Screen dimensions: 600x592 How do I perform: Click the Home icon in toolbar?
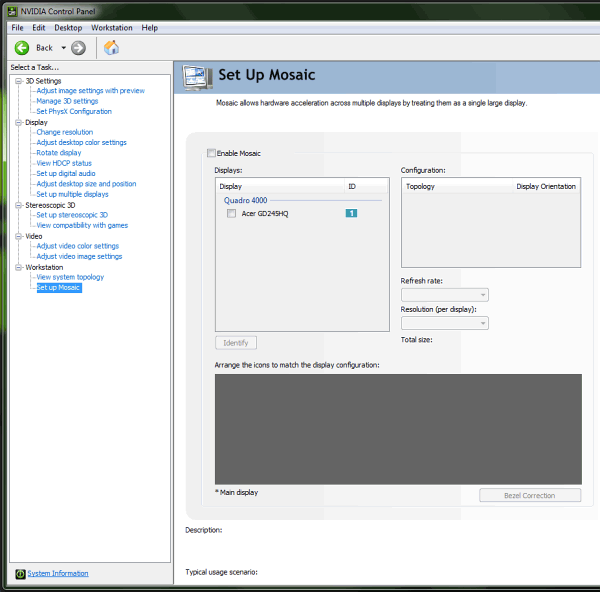click(x=111, y=48)
